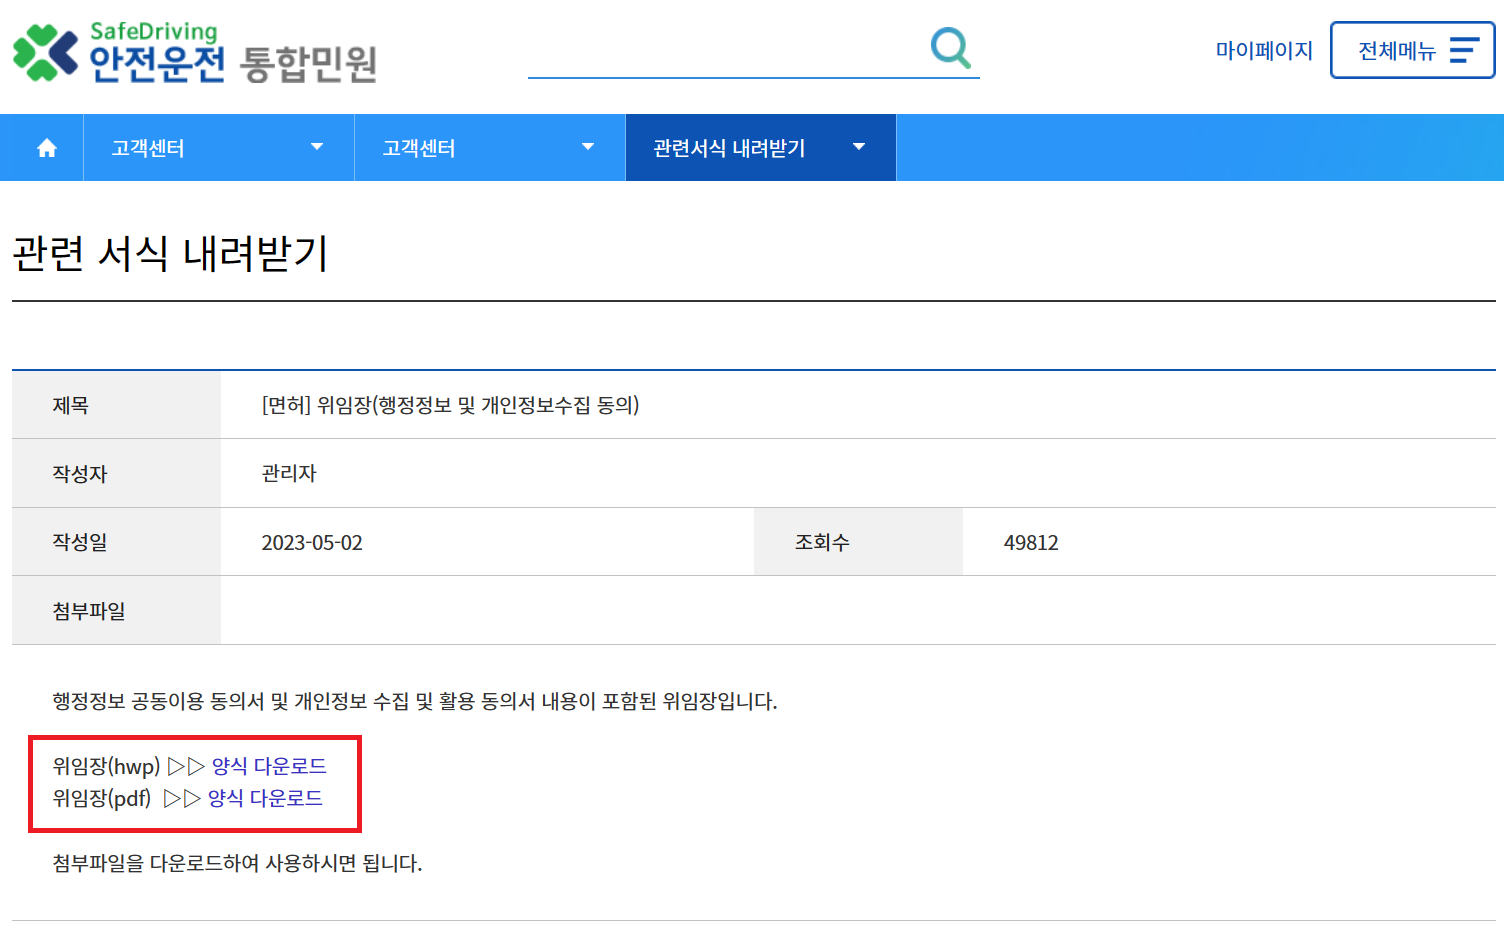Open the 관련서식 내려받기 dropdown arrow
1504x935 pixels.
tap(858, 147)
